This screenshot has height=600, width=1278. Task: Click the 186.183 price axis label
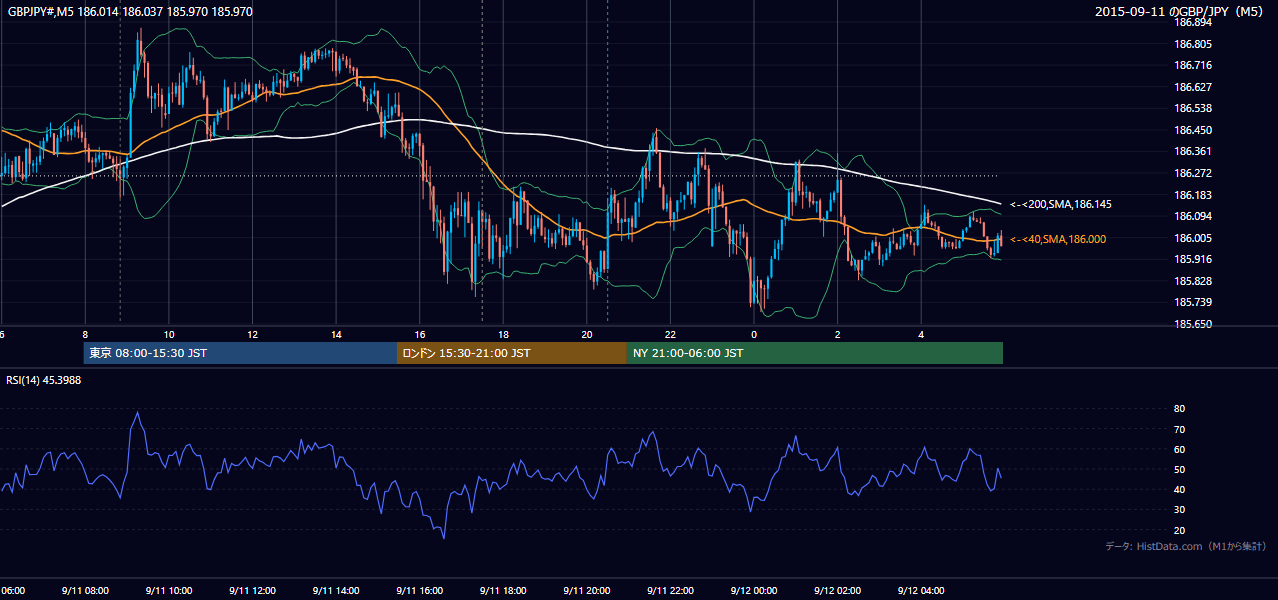click(x=1193, y=195)
